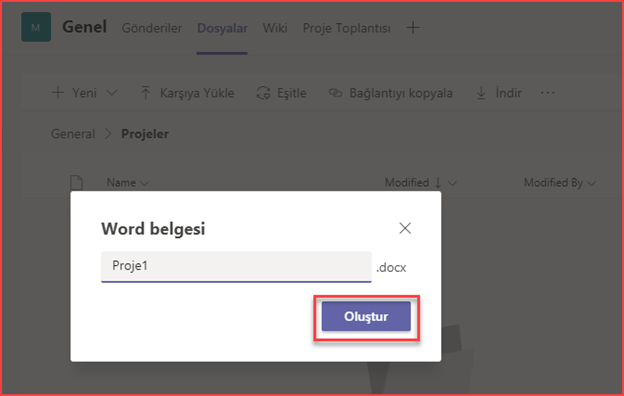
Task: Click the Bağlantıyı kopyala link icon
Action: pyautogui.click(x=335, y=93)
